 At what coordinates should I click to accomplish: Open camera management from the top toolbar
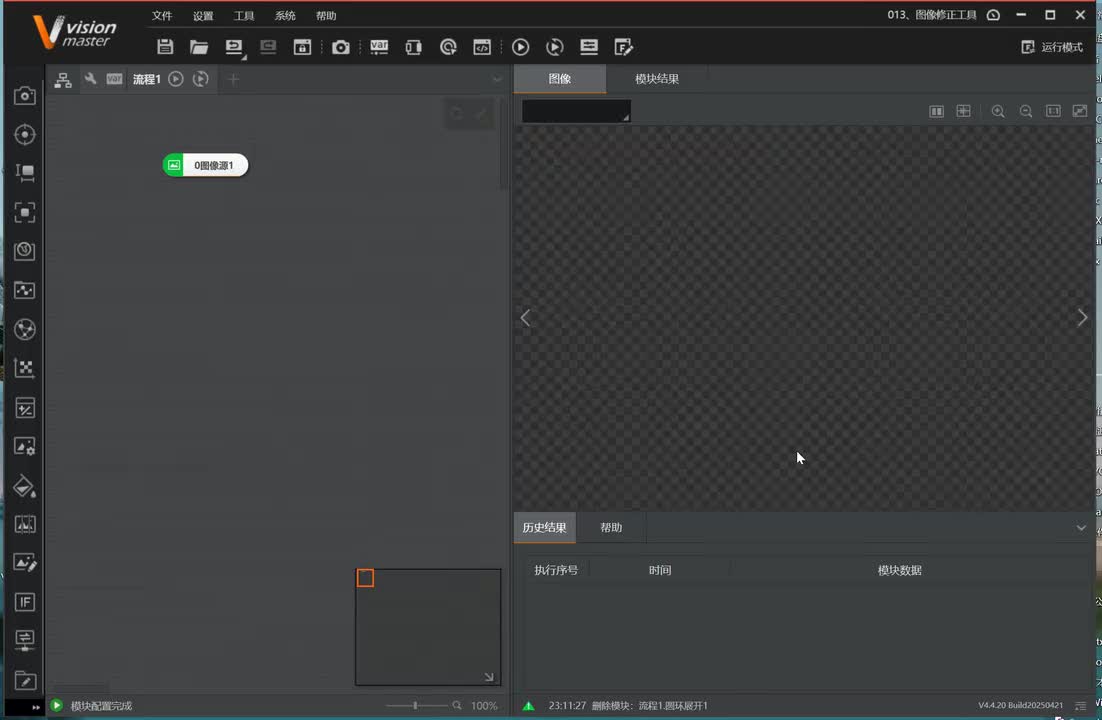point(341,47)
